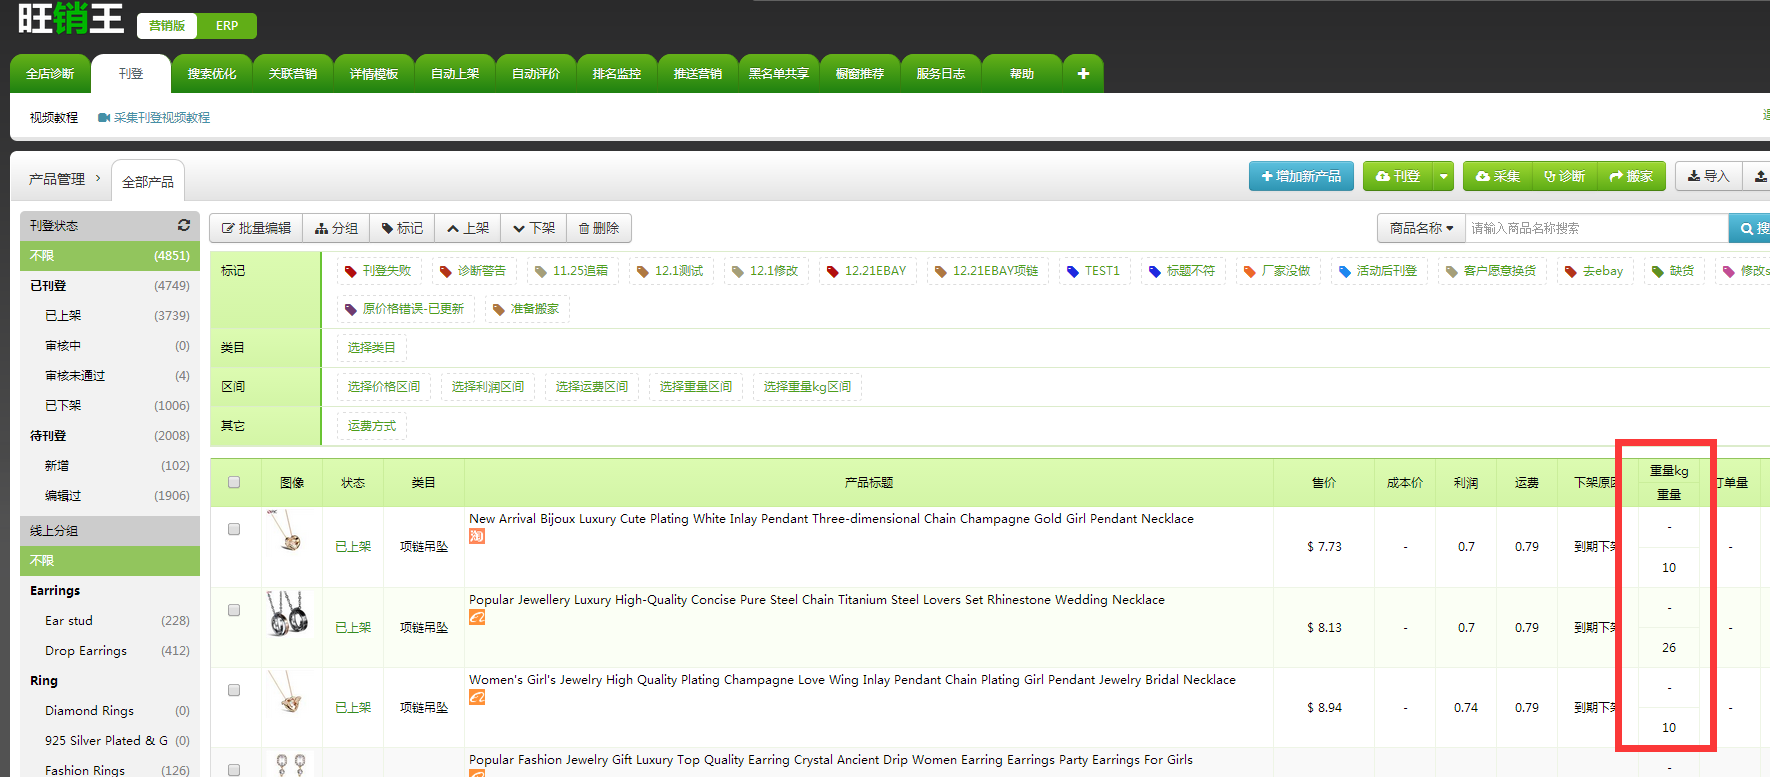Screen dimensions: 1770x777
Task: Click the 分组 group toolbar button
Action: (336, 228)
